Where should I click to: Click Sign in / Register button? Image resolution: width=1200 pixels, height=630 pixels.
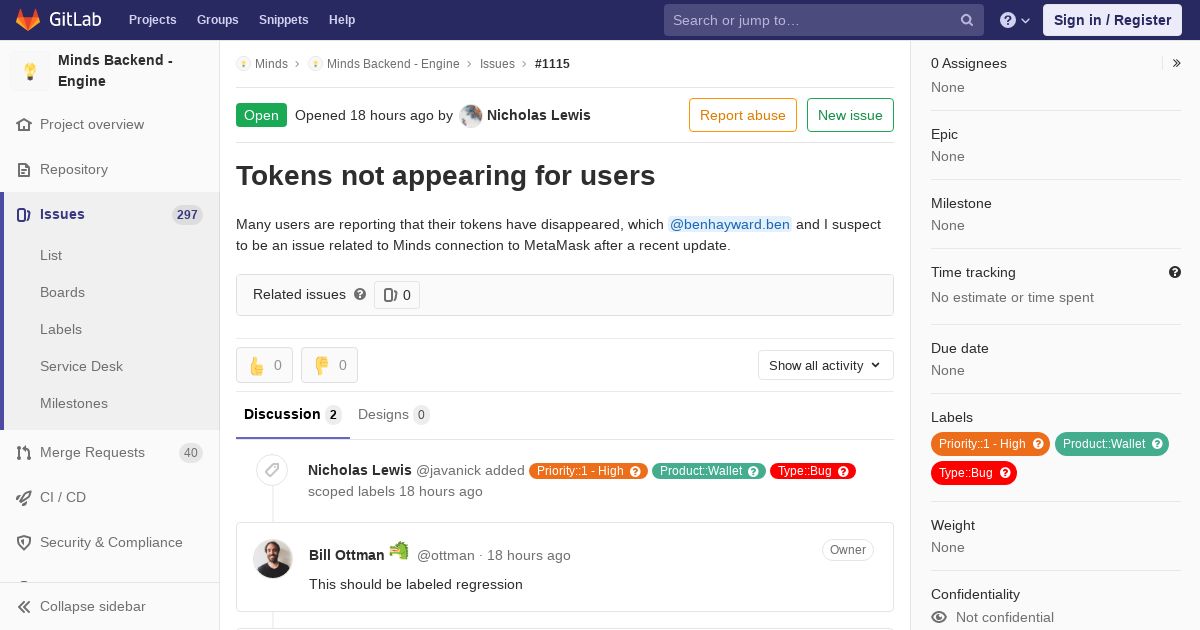1112,20
